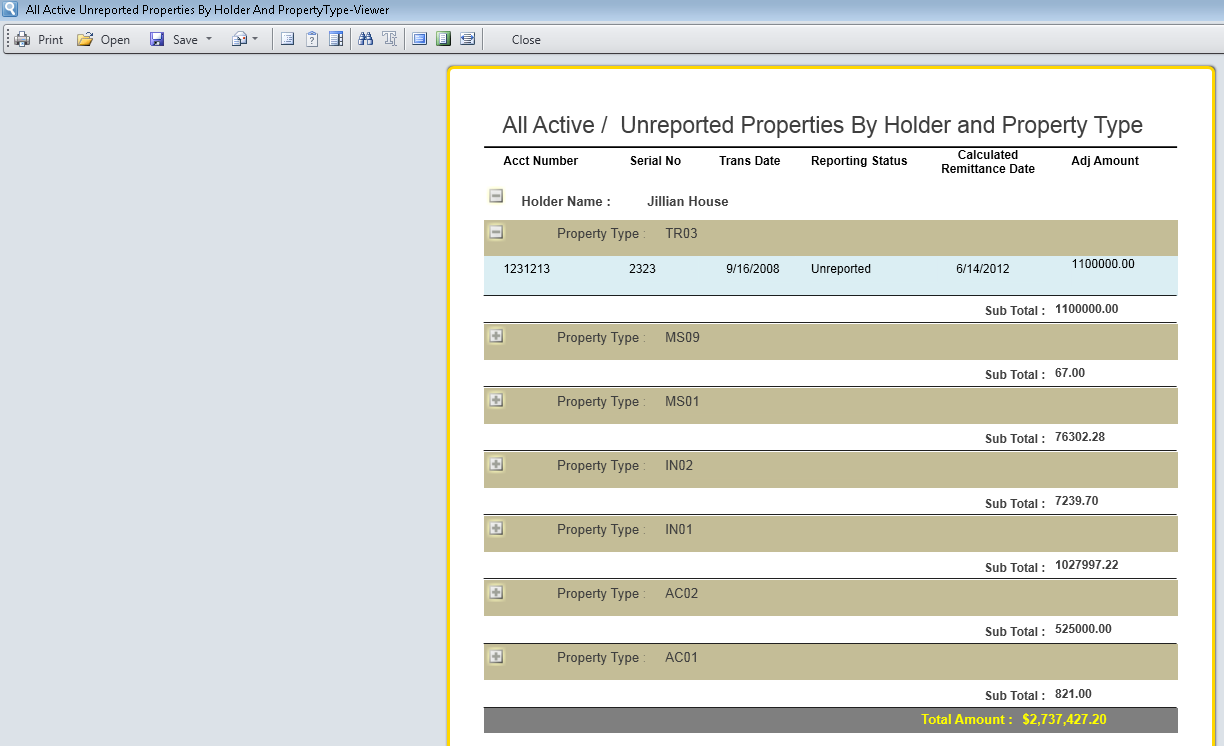This screenshot has width=1224, height=746.
Task: Select the Unreported status cell
Action: pyautogui.click(x=841, y=269)
